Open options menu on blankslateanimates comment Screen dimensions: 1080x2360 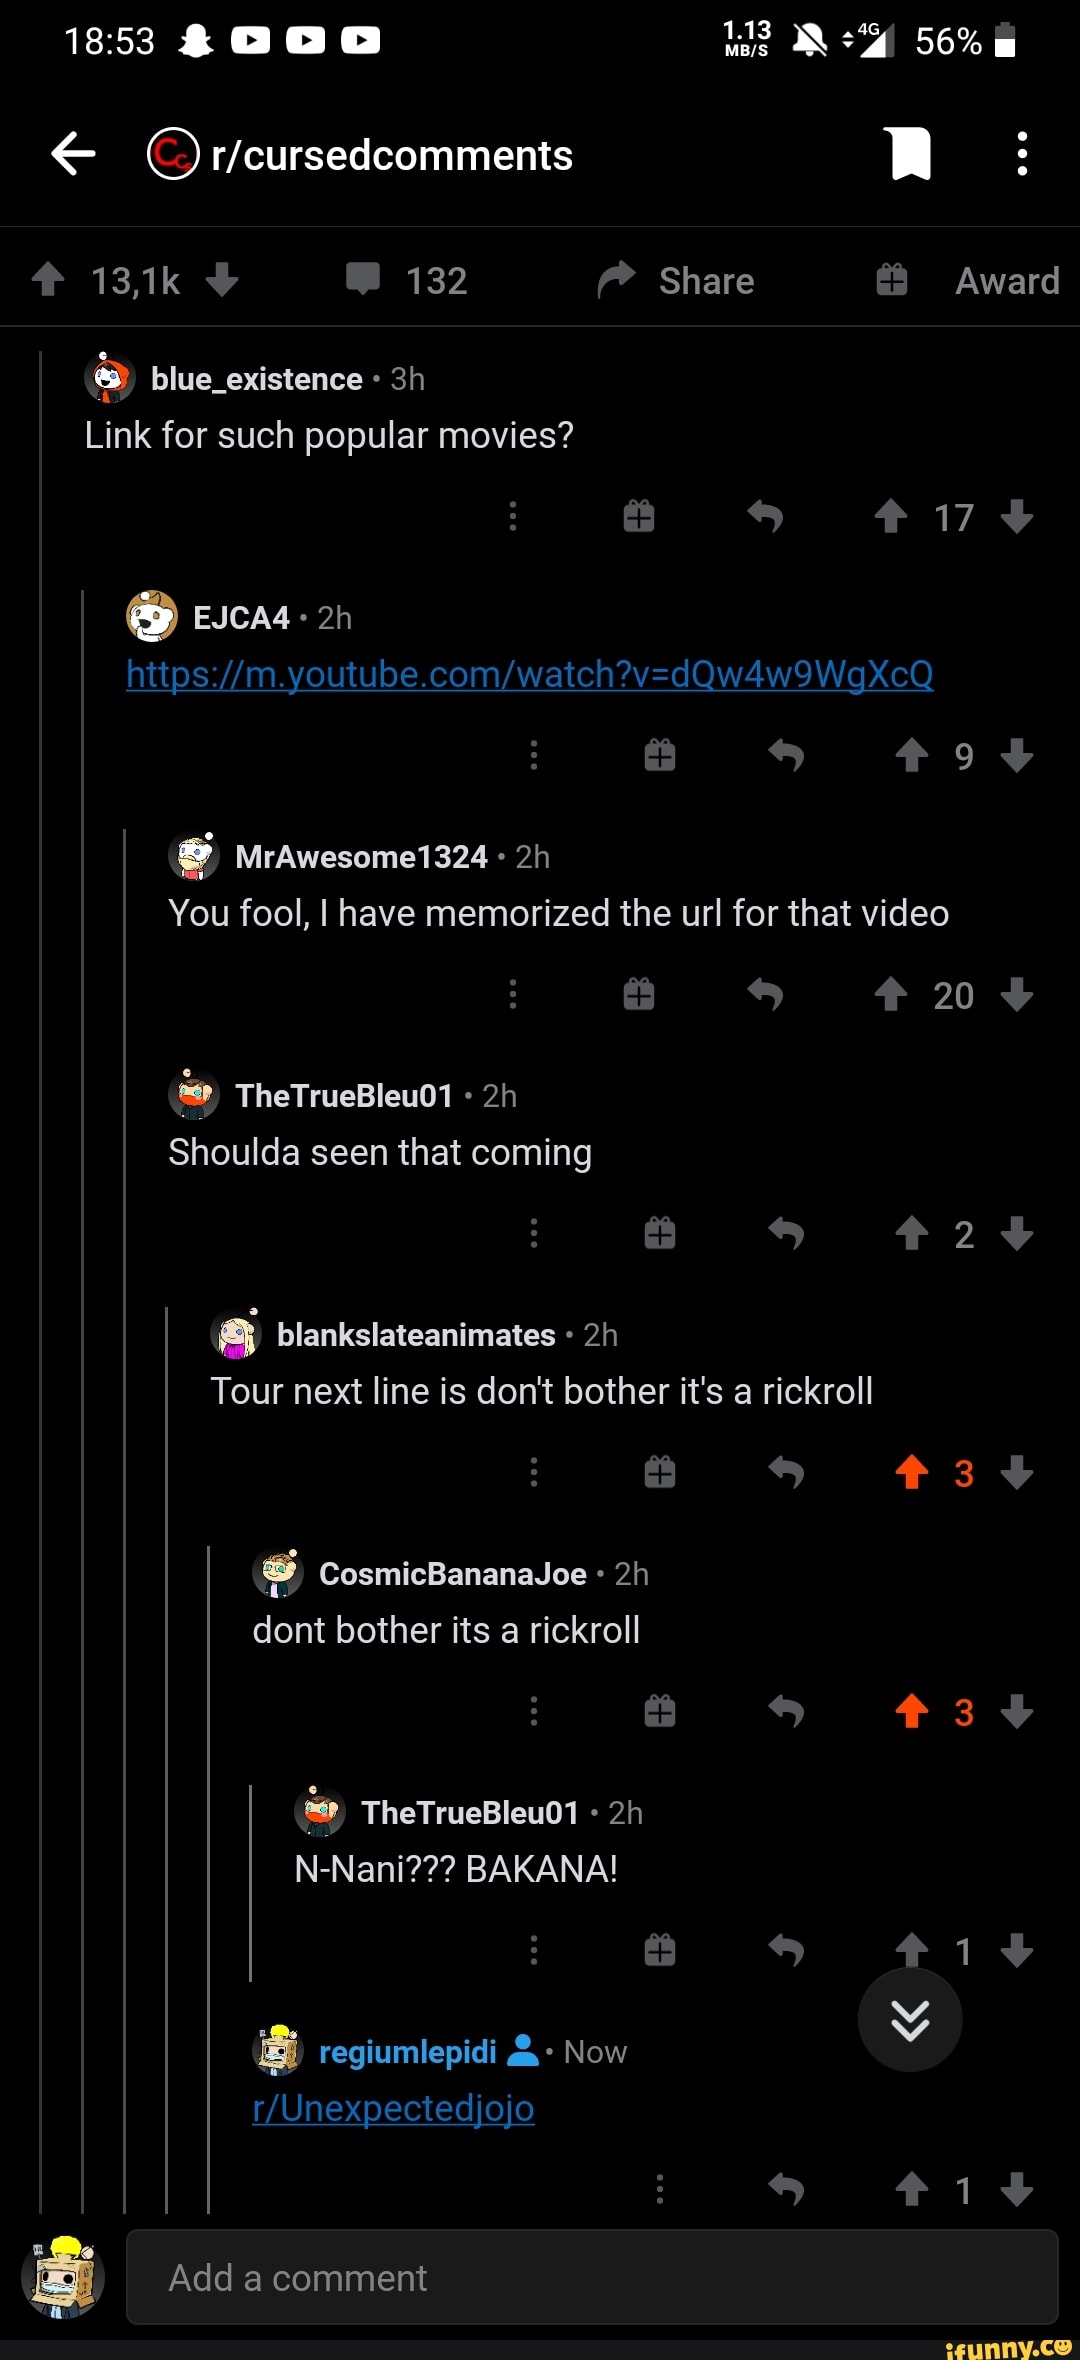pyautogui.click(x=534, y=1472)
